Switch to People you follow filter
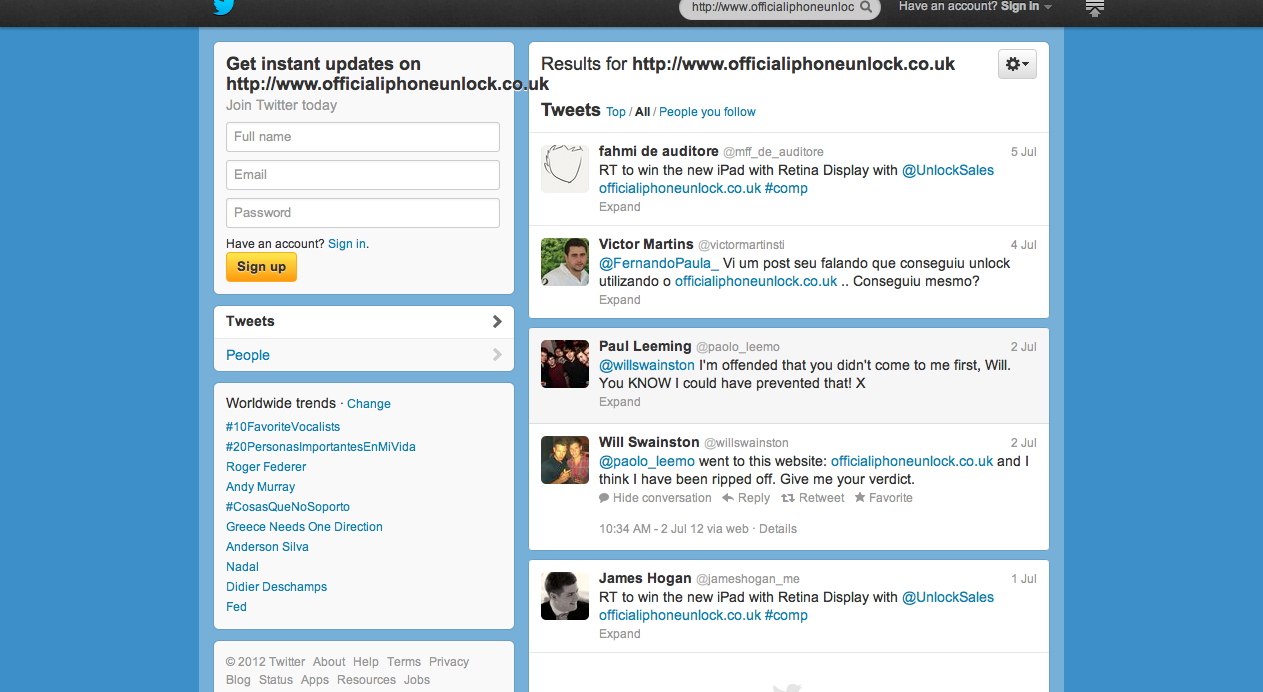The width and height of the screenshot is (1263, 692). (707, 112)
